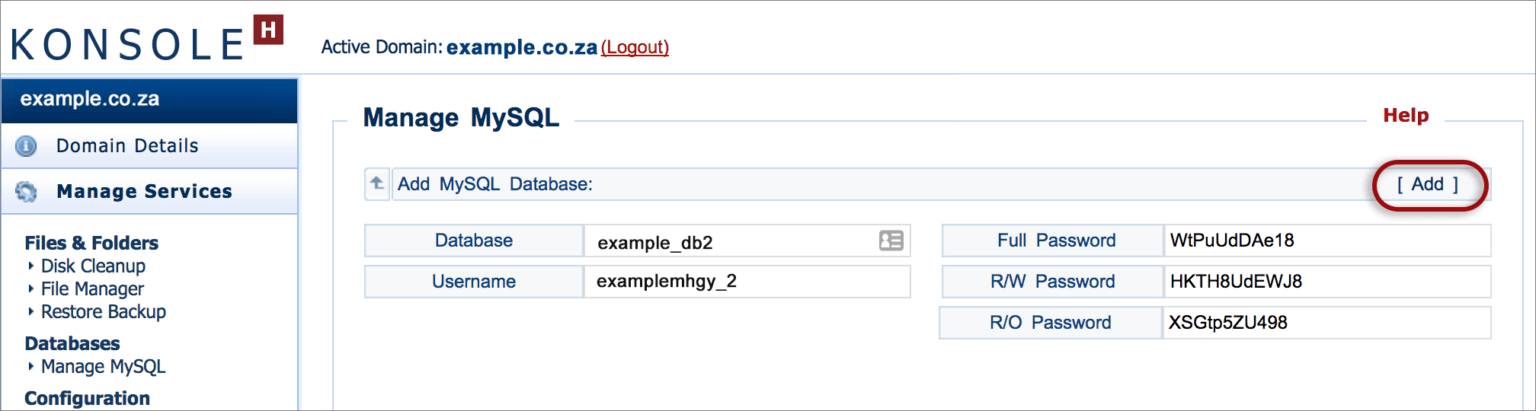This screenshot has width=1536, height=411.
Task: Open Restore Backup in sidebar
Action: pos(104,312)
